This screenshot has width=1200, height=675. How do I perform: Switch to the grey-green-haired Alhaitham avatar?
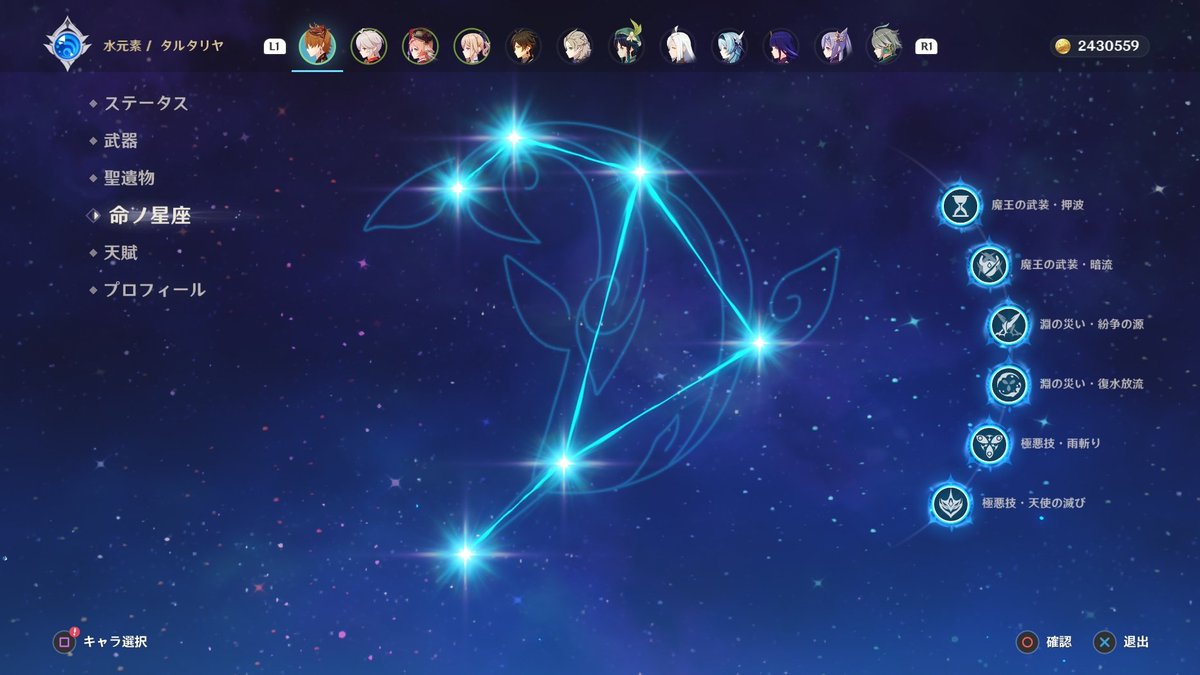[x=884, y=46]
